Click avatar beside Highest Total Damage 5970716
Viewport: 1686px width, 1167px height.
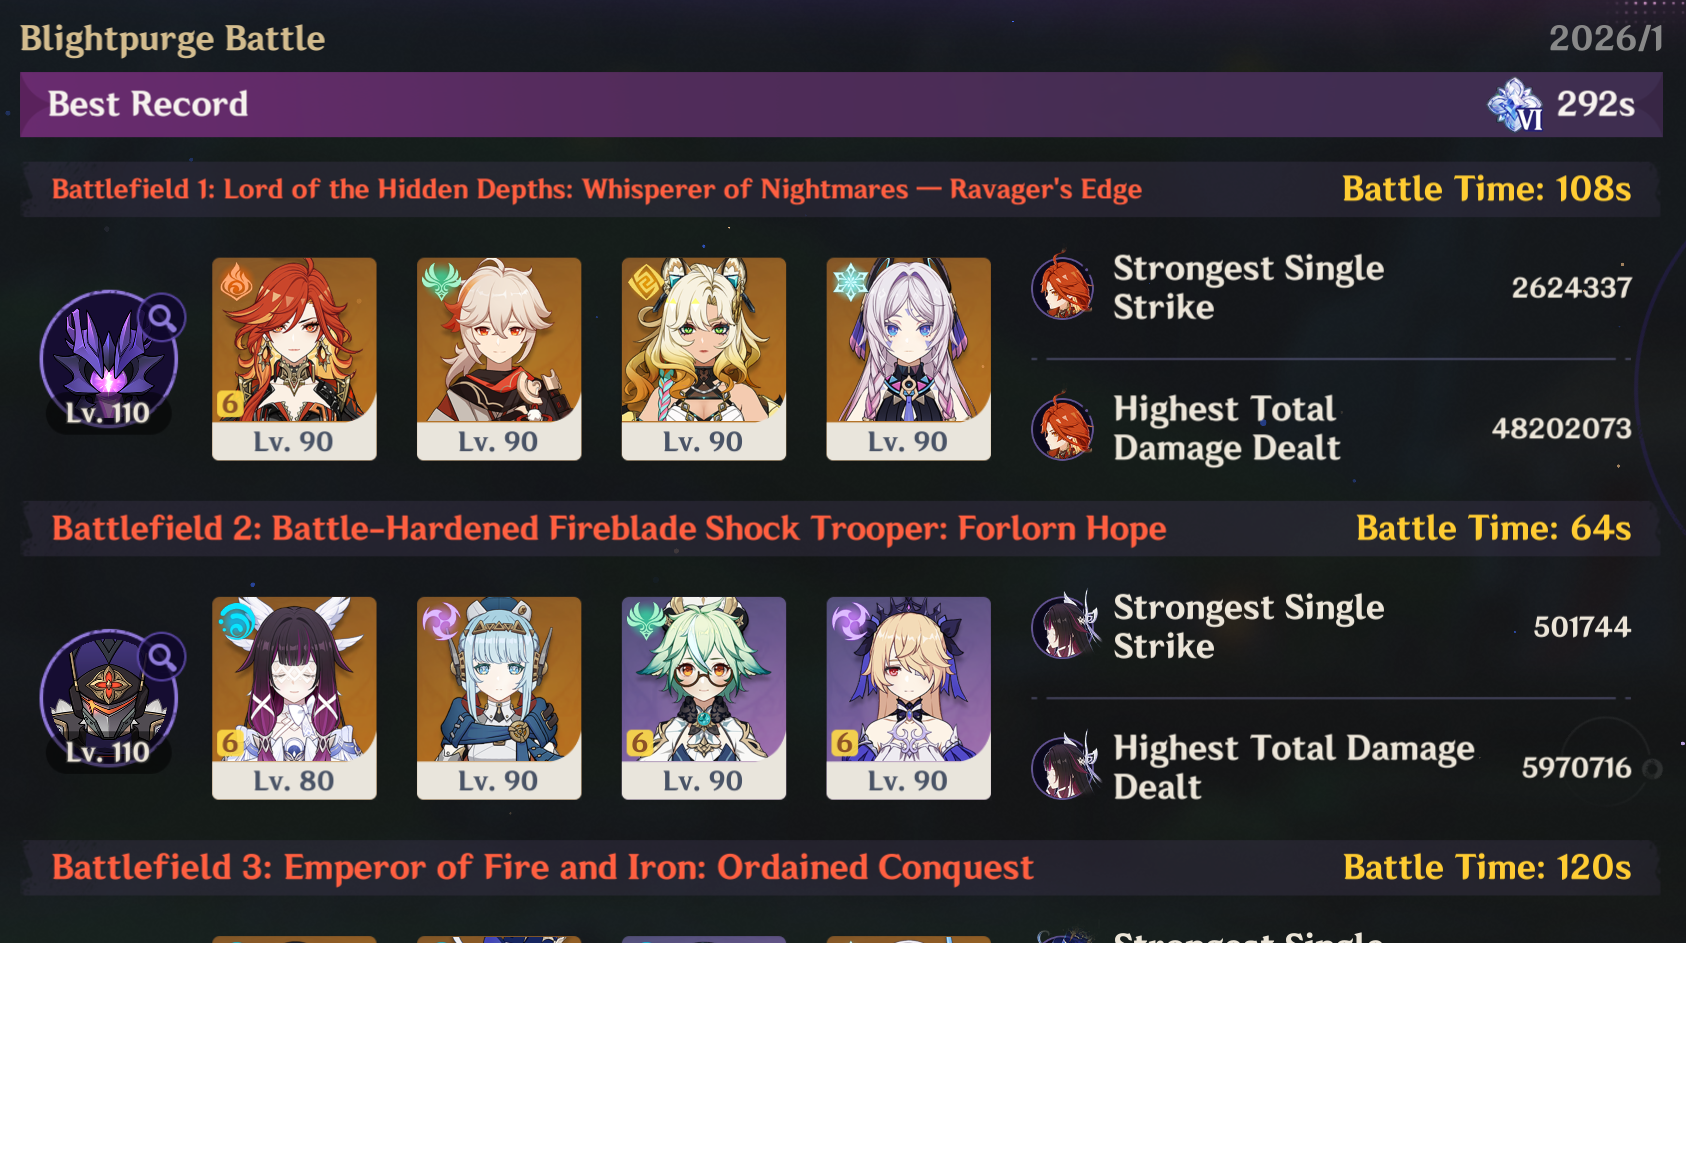[1065, 767]
